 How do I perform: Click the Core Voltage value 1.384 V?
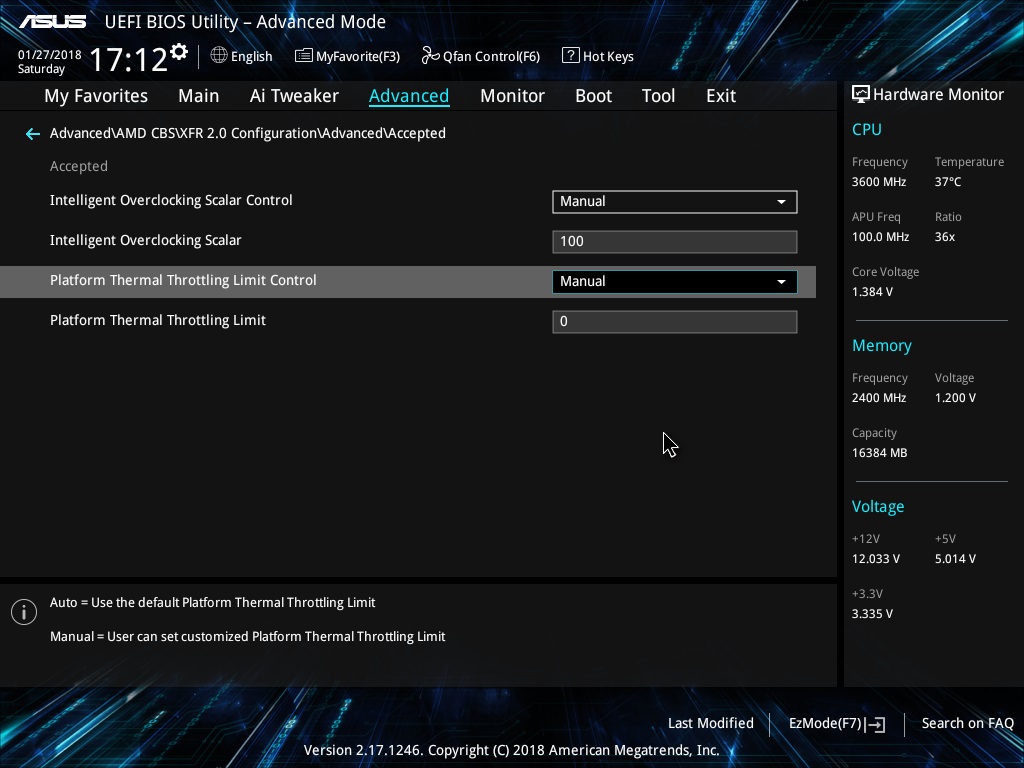click(x=872, y=292)
